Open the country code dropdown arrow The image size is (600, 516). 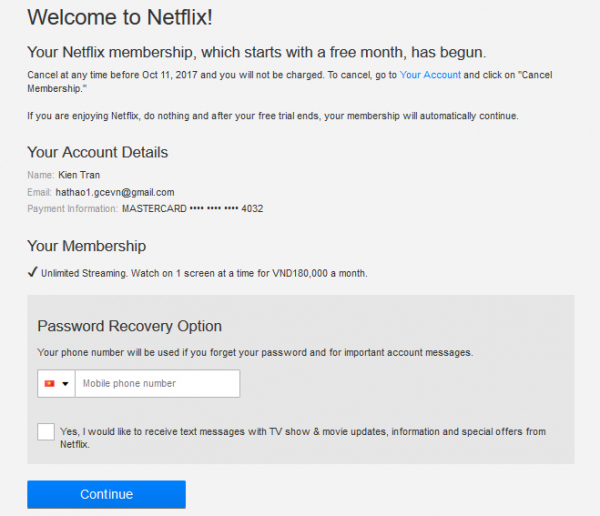[65, 384]
